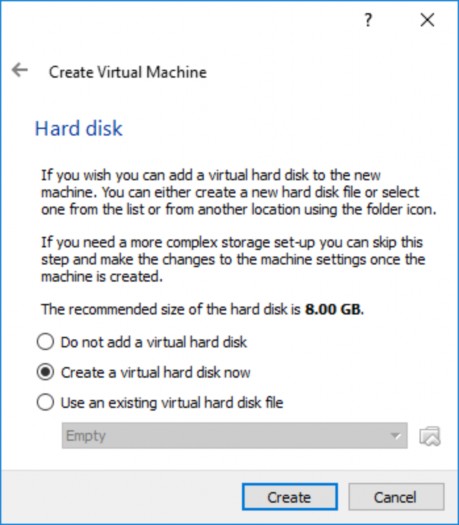Image resolution: width=459 pixels, height=525 pixels.
Task: Cancel the virtual machine creation
Action: [396, 497]
